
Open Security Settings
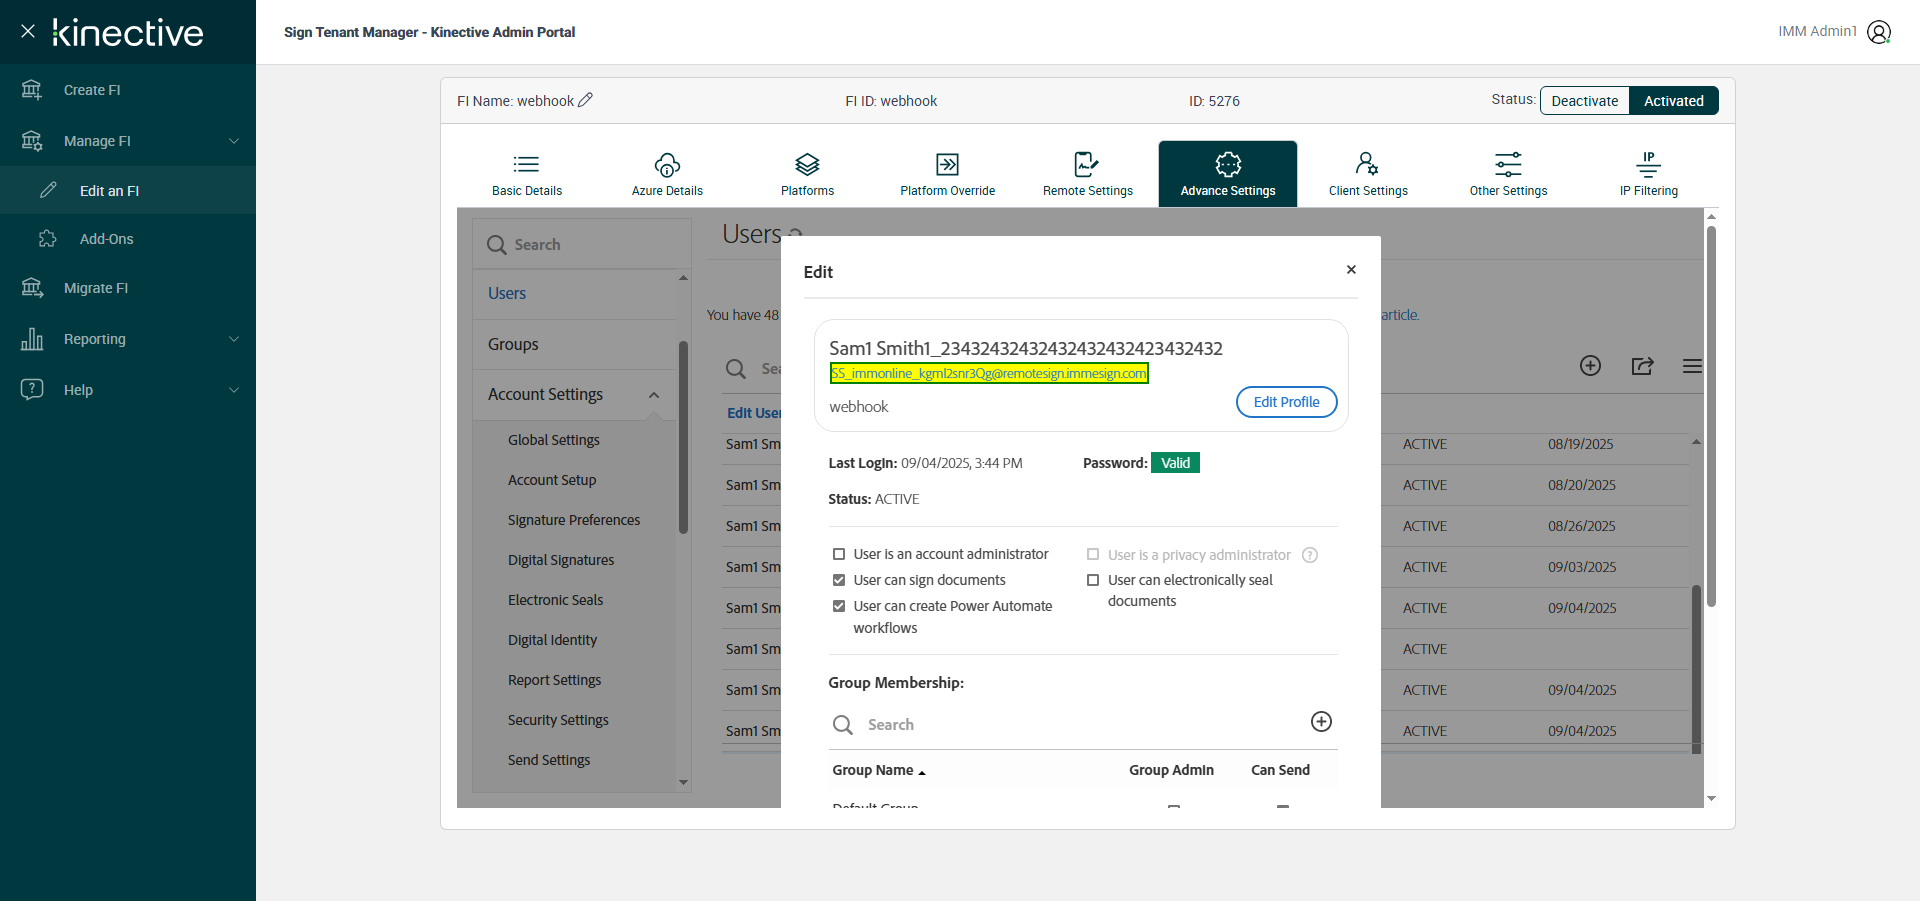pos(558,720)
